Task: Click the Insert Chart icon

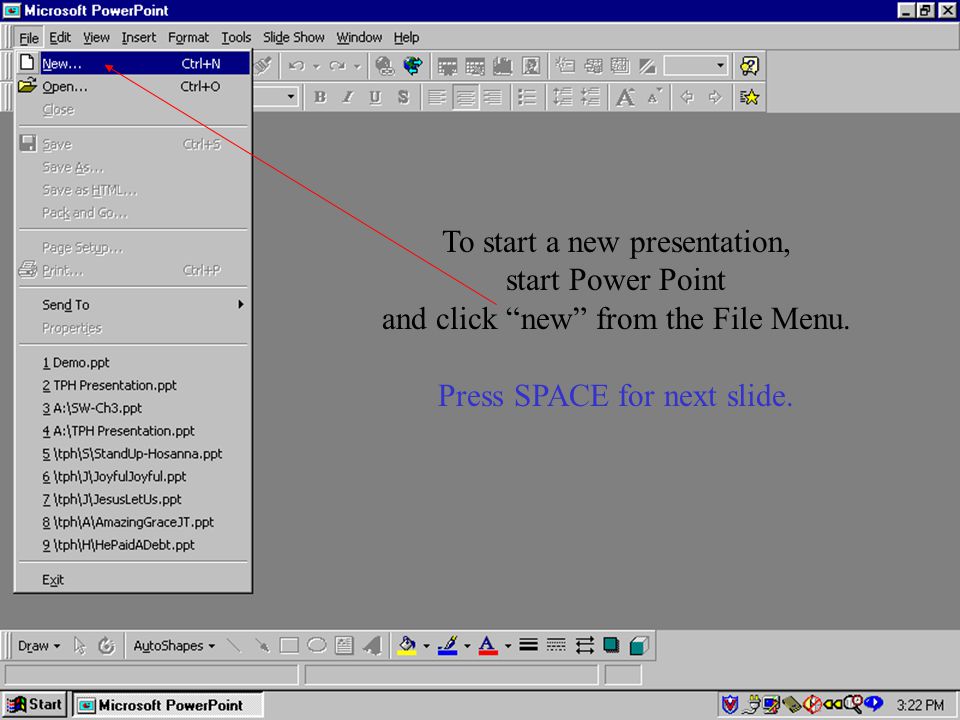Action: click(x=502, y=66)
